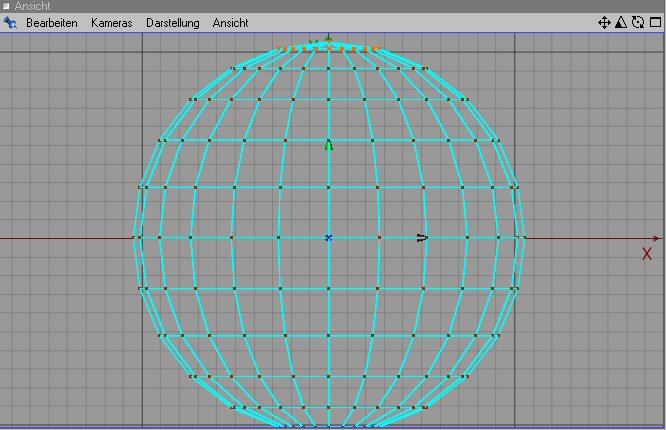Click the leftmost sphere point on the equator
This screenshot has height=430, width=666.
pos(134,238)
